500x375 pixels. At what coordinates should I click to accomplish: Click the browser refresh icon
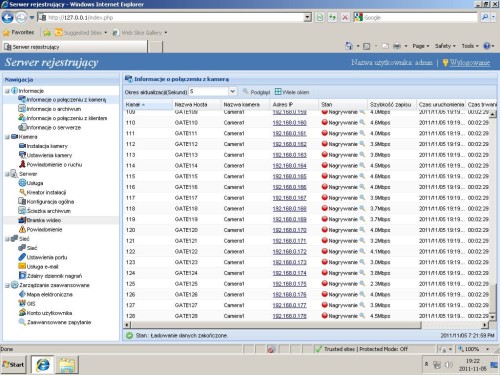click(x=332, y=17)
